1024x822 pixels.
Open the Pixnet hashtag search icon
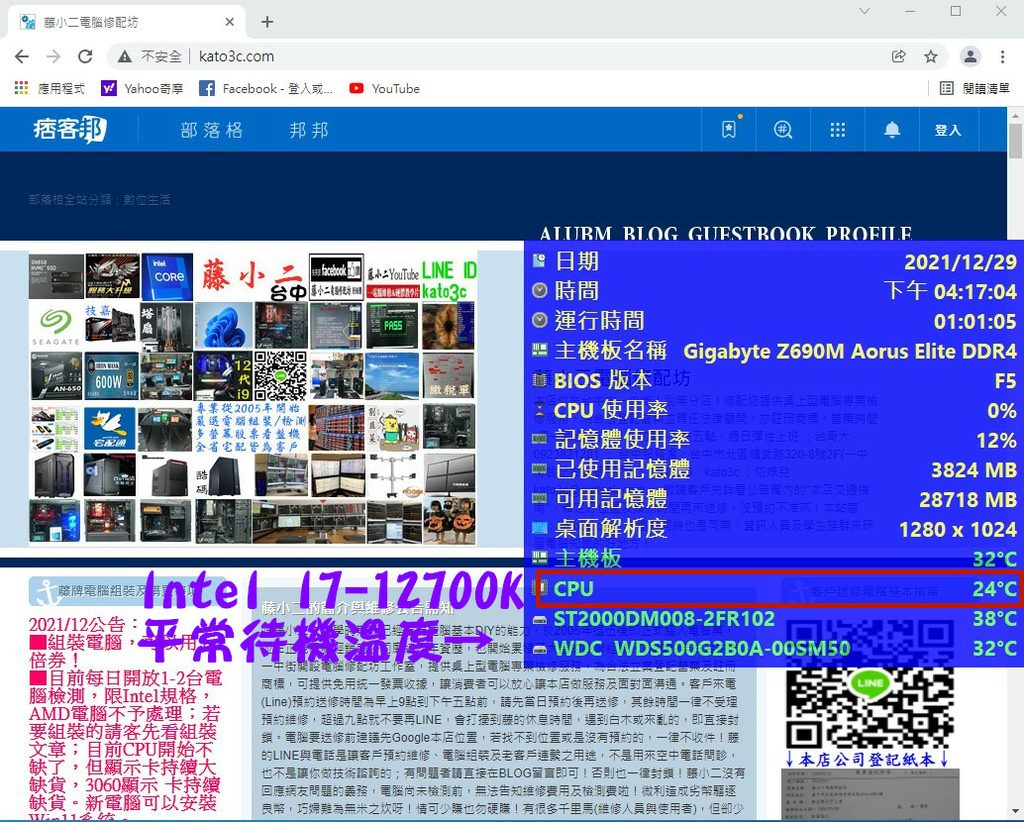tap(783, 129)
